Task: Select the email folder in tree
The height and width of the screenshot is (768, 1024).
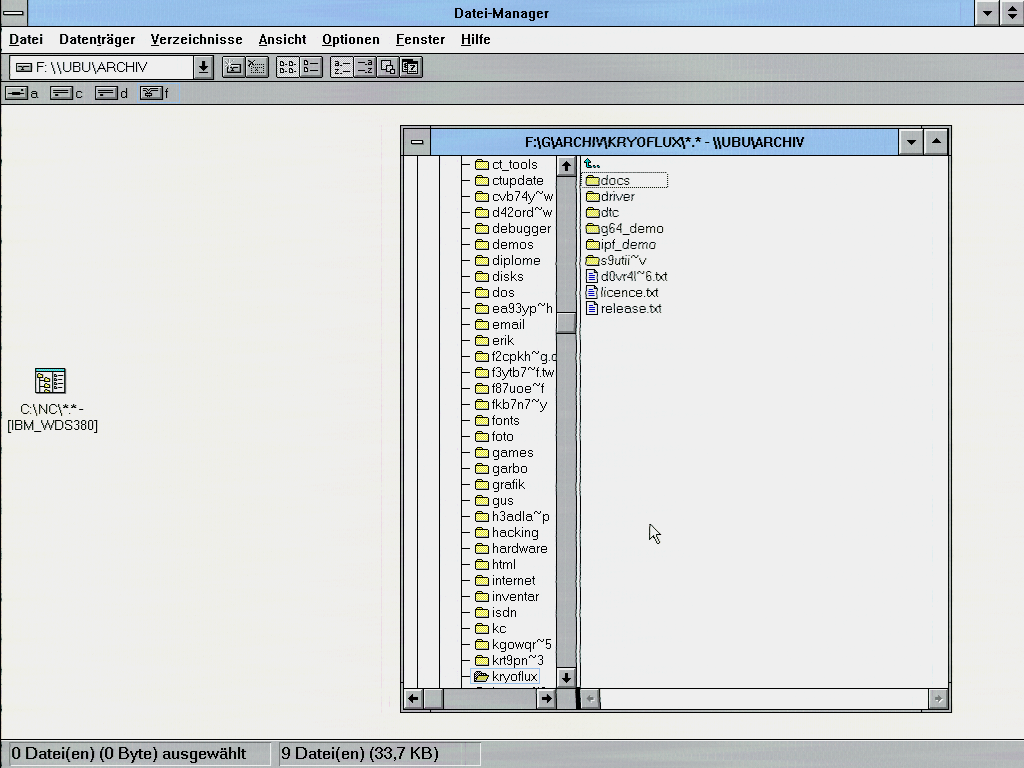Action: [500, 325]
